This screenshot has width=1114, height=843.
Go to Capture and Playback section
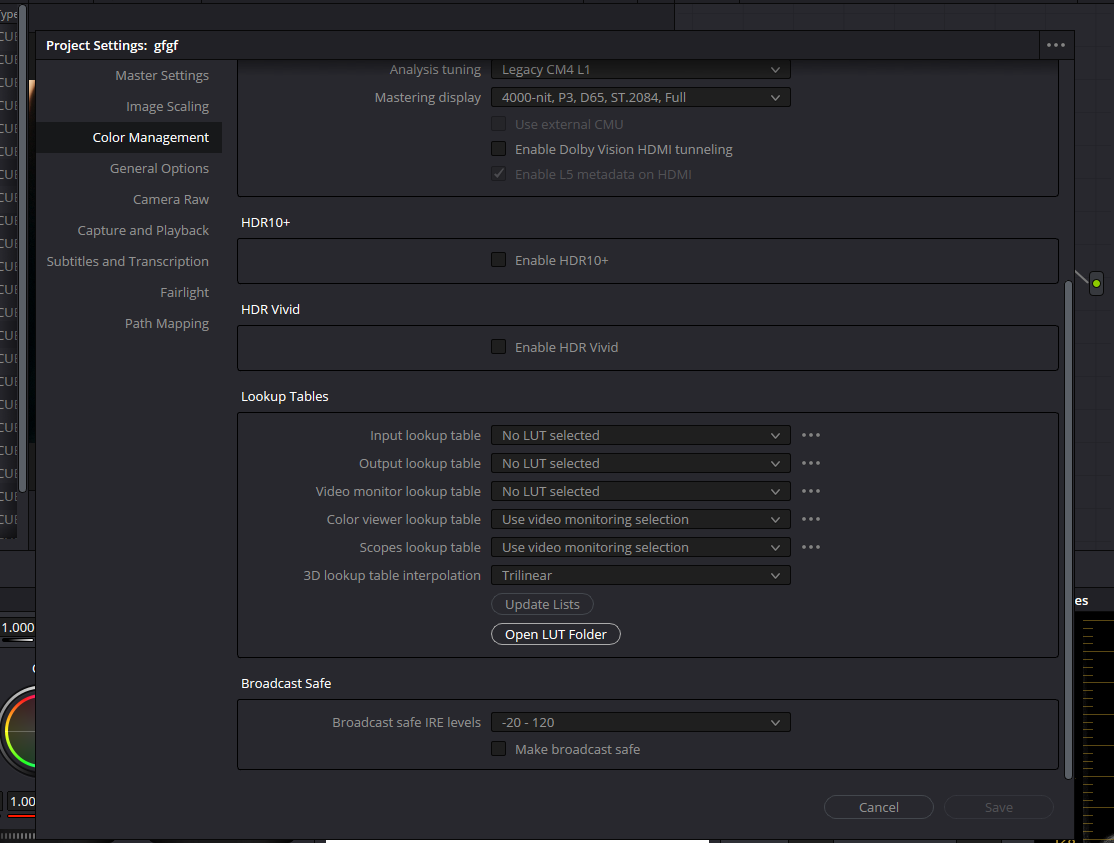[x=143, y=230]
